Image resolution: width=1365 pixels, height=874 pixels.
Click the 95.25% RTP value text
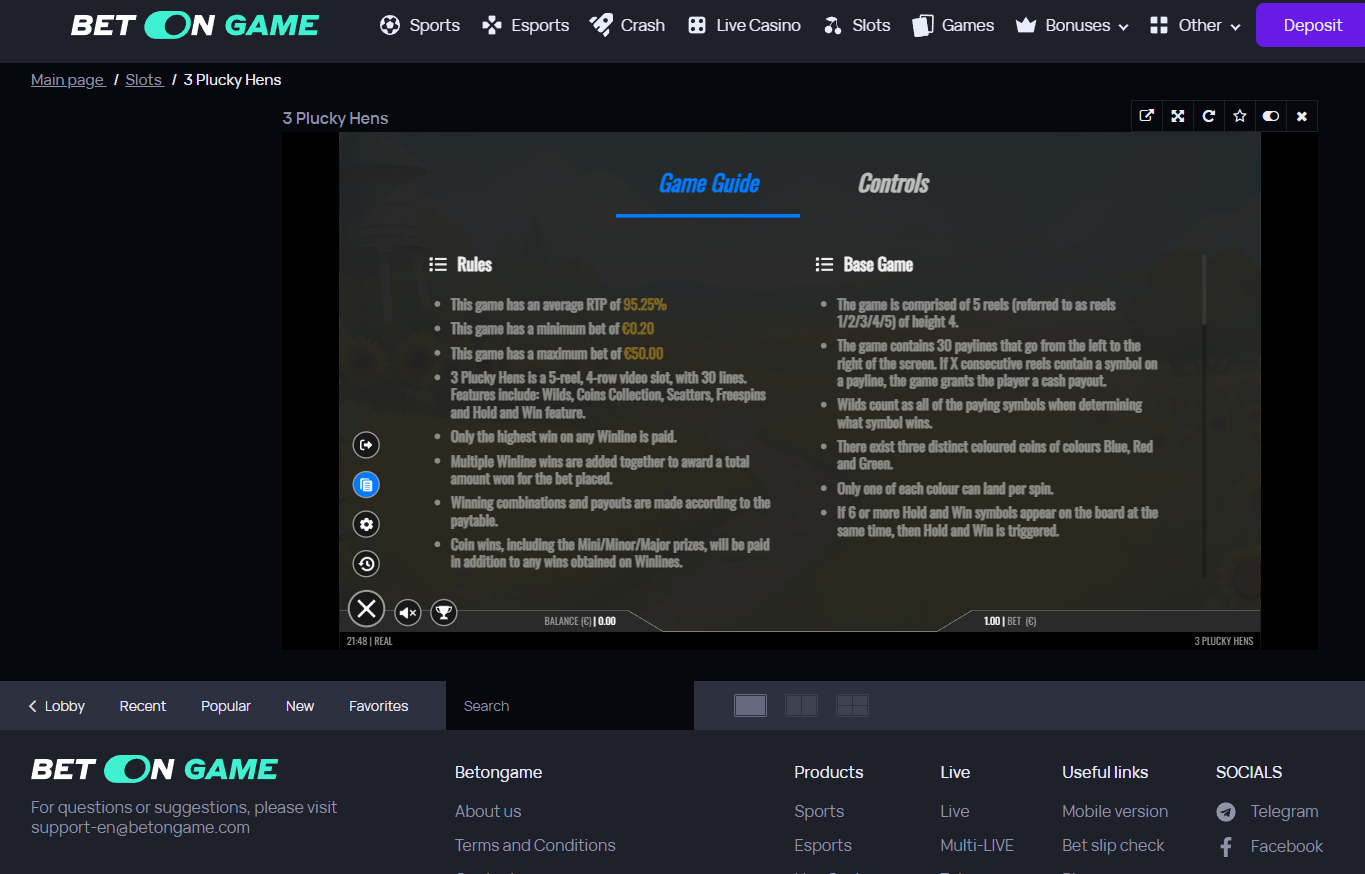[x=645, y=304]
